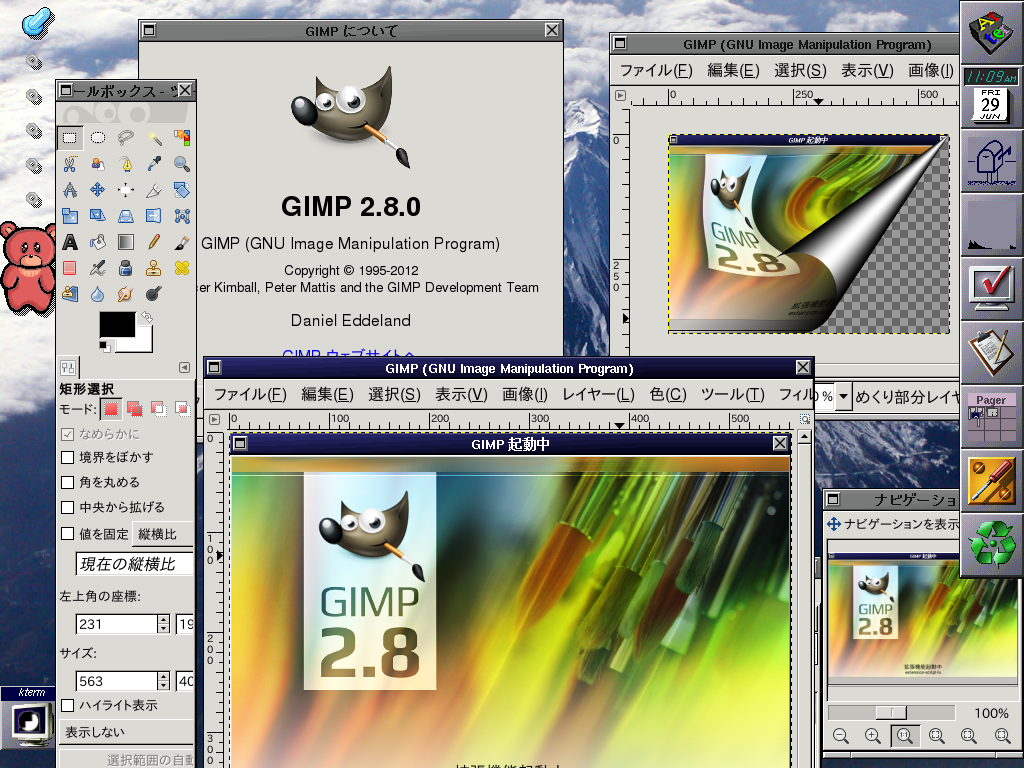Viewport: 1024px width, 768px height.
Task: Click zoom out button in navigation panel
Action: (x=840, y=736)
